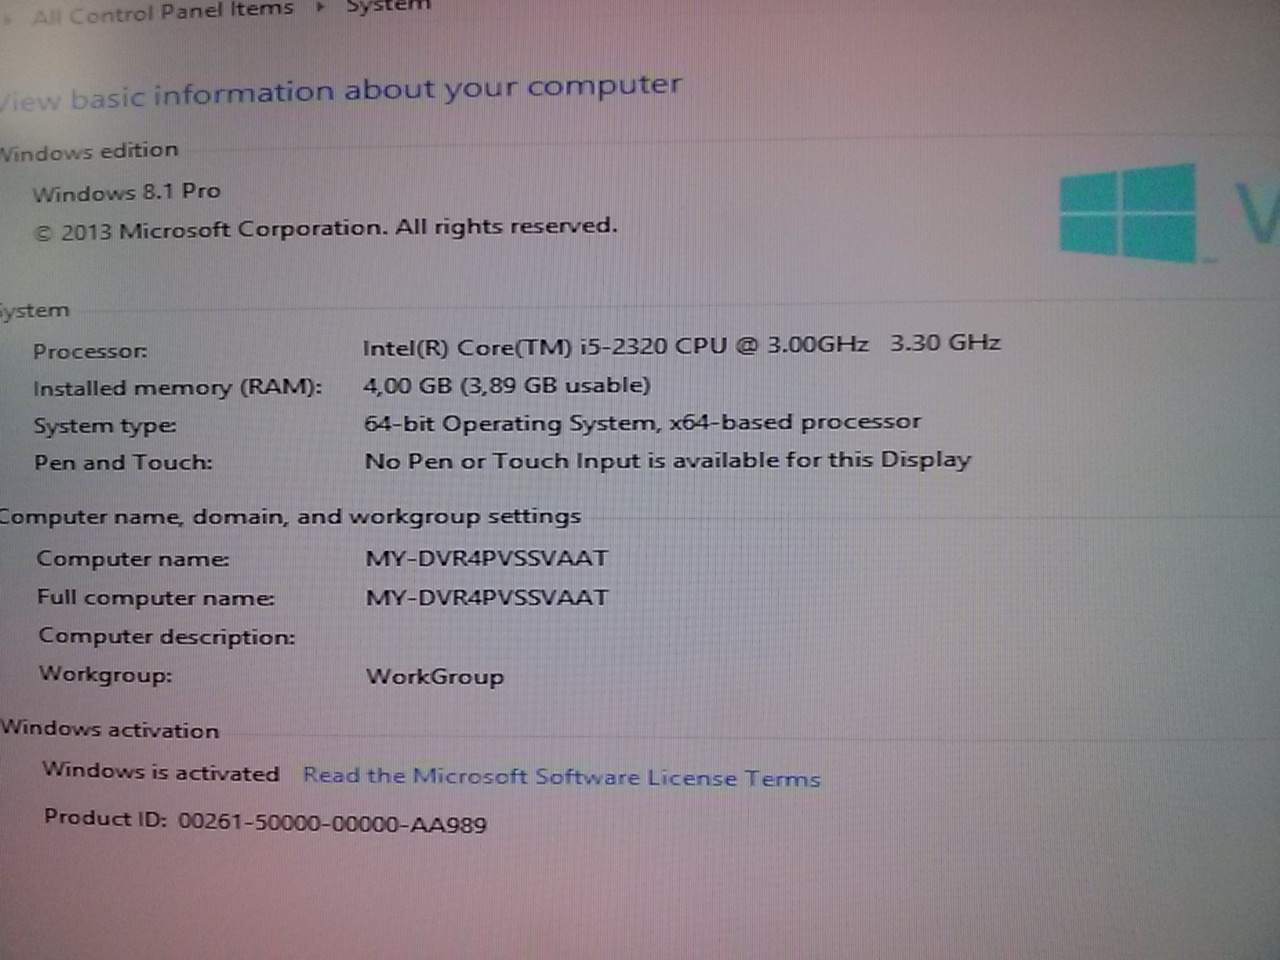Select 'All Control Panel Items' in breadcrumb
1280x960 pixels.
162,12
